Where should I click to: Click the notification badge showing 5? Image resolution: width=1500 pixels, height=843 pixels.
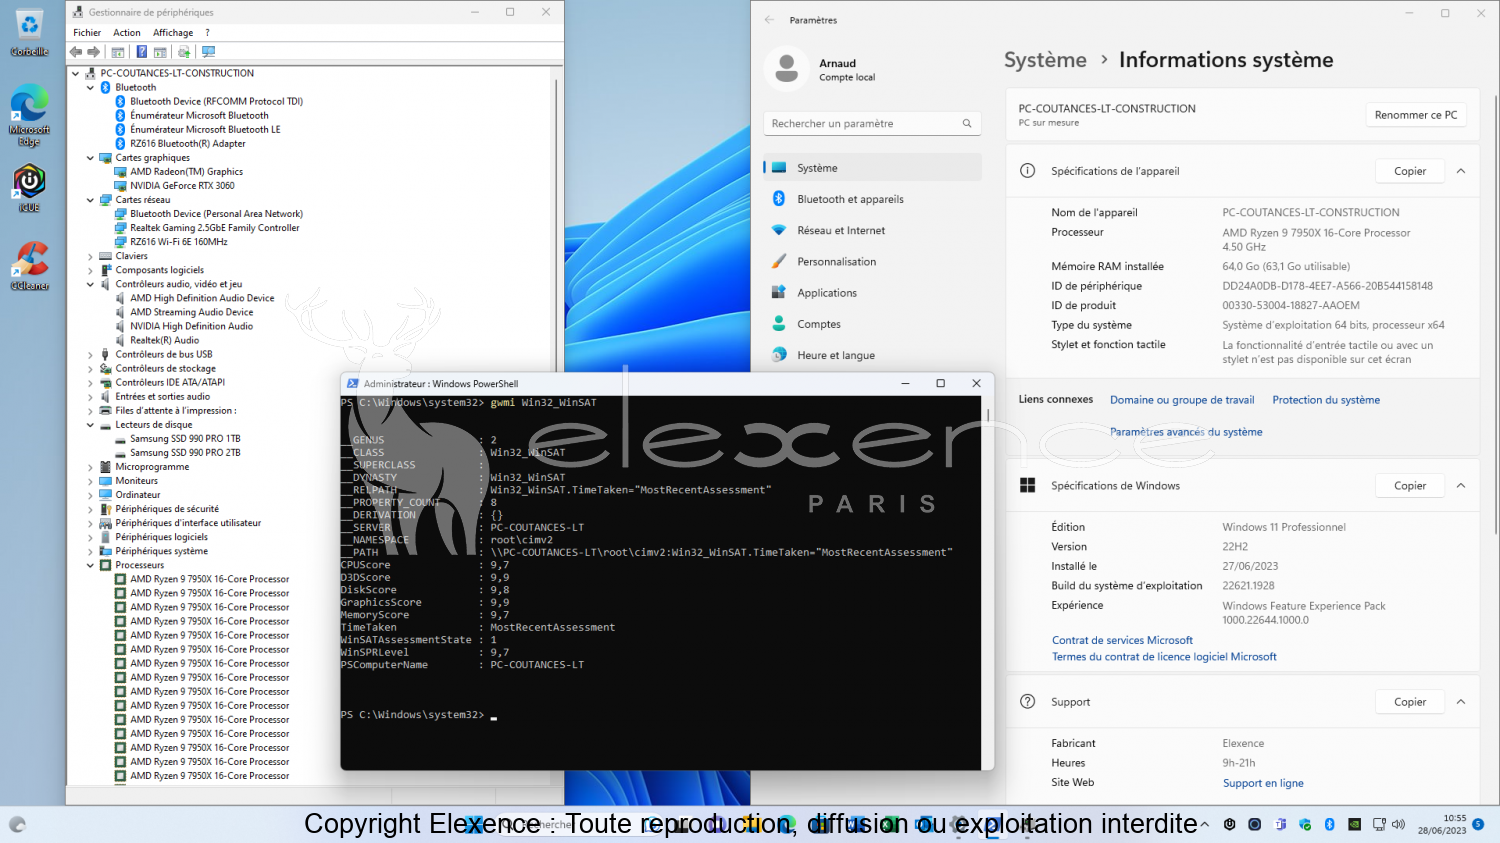[x=1478, y=824]
